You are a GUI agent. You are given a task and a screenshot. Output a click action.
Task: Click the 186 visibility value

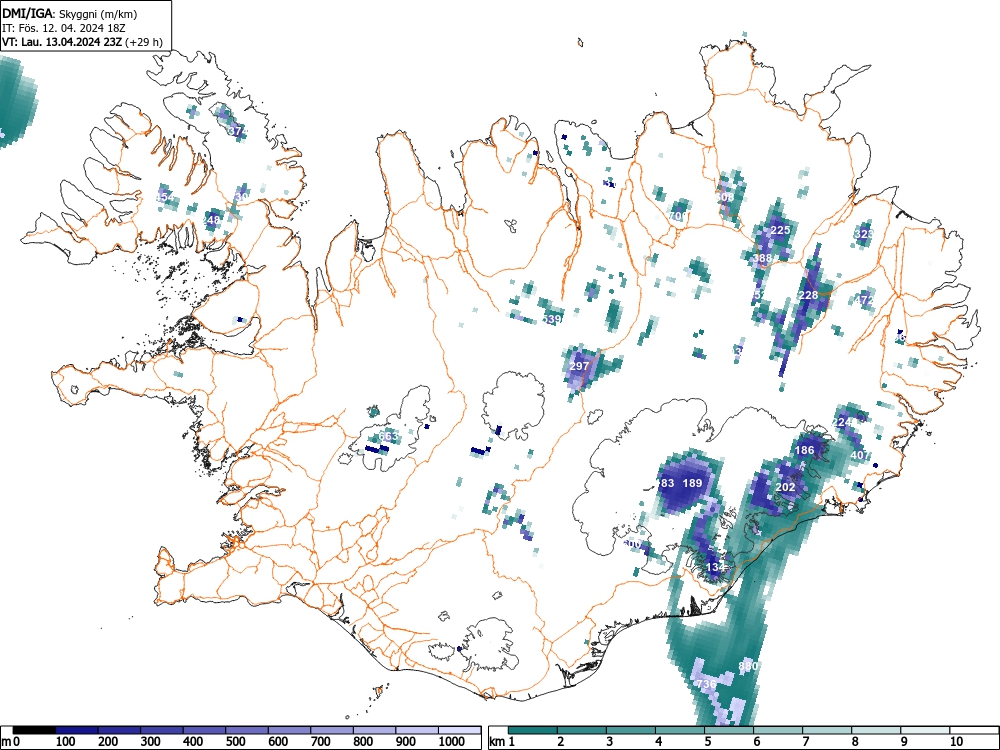(805, 450)
